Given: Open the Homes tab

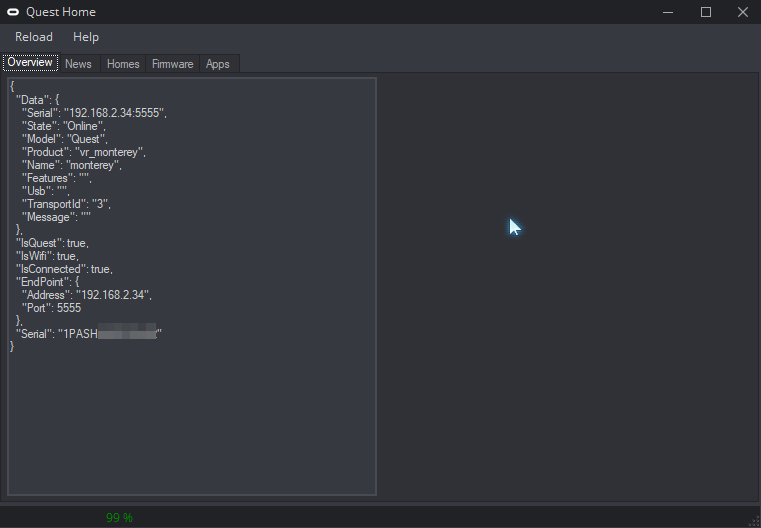Looking at the screenshot, I should pos(123,64).
